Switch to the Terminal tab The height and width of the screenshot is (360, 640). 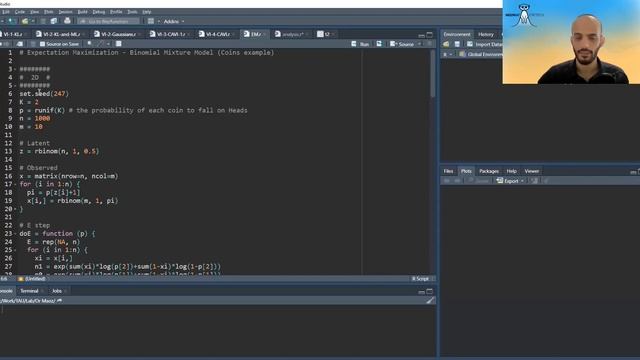[x=29, y=291]
